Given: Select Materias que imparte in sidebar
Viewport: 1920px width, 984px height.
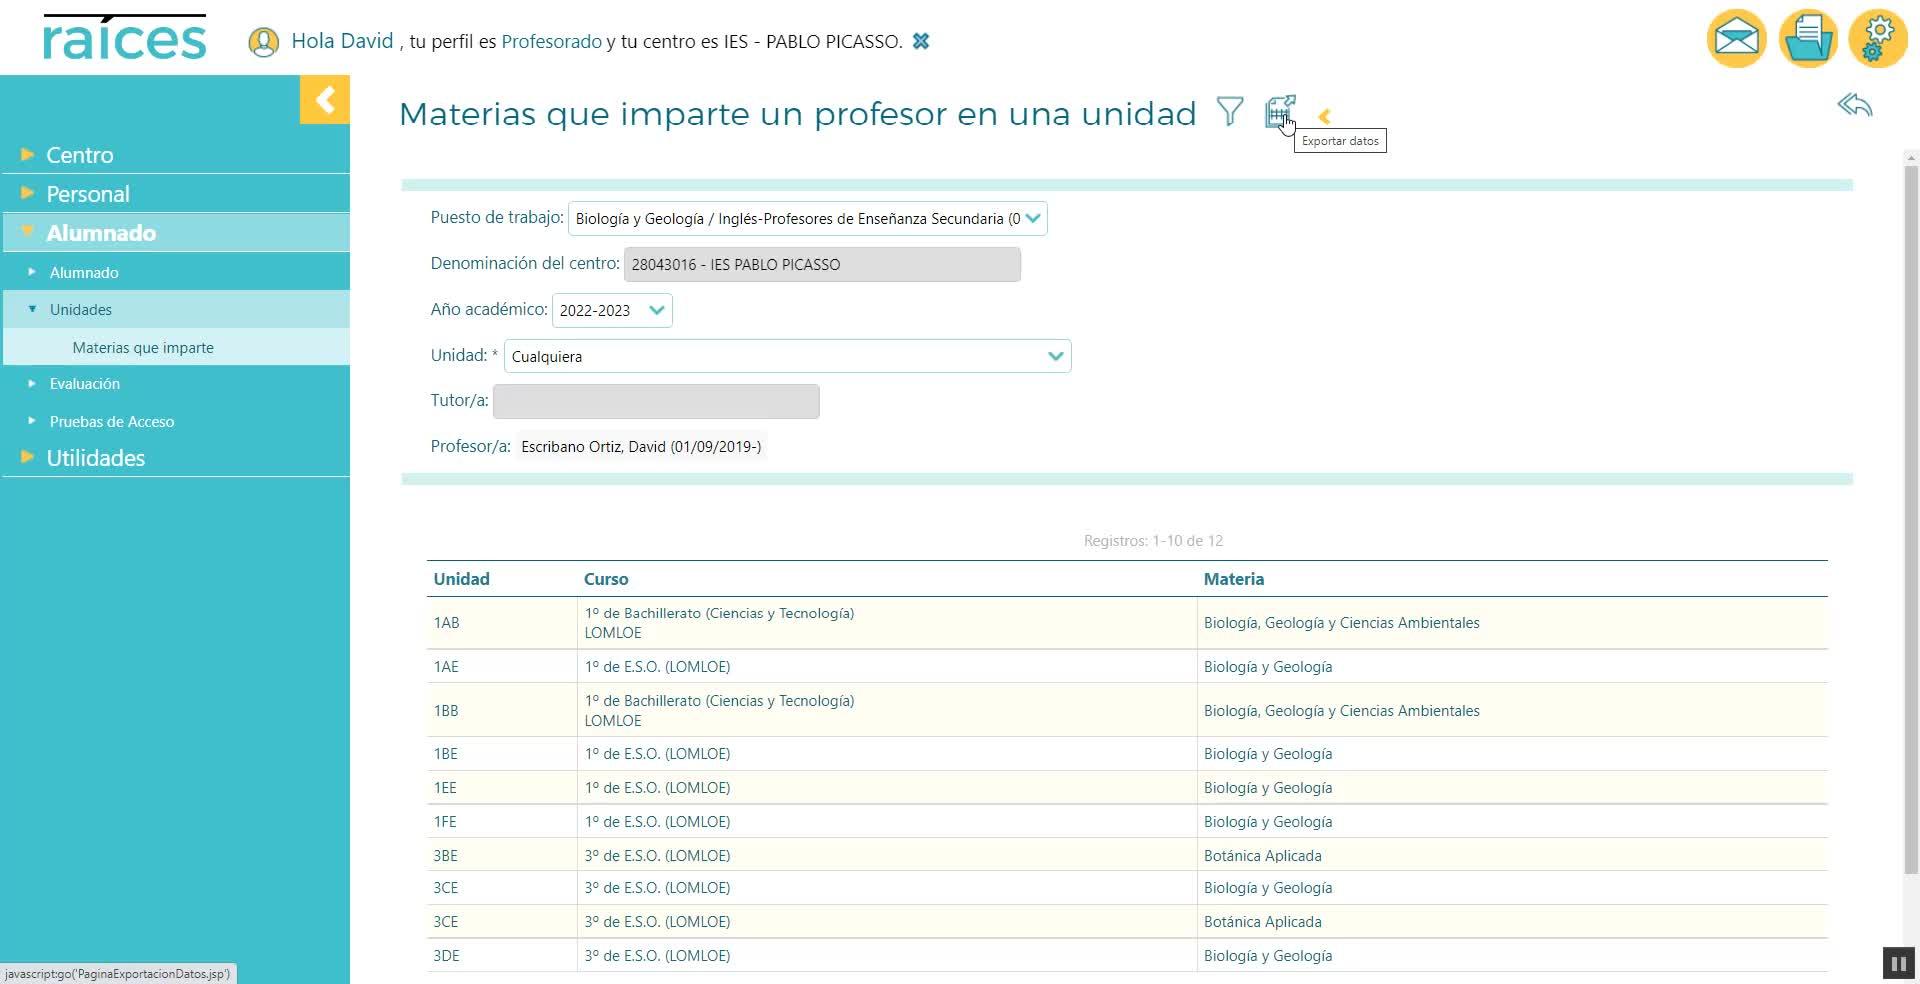Looking at the screenshot, I should point(143,348).
